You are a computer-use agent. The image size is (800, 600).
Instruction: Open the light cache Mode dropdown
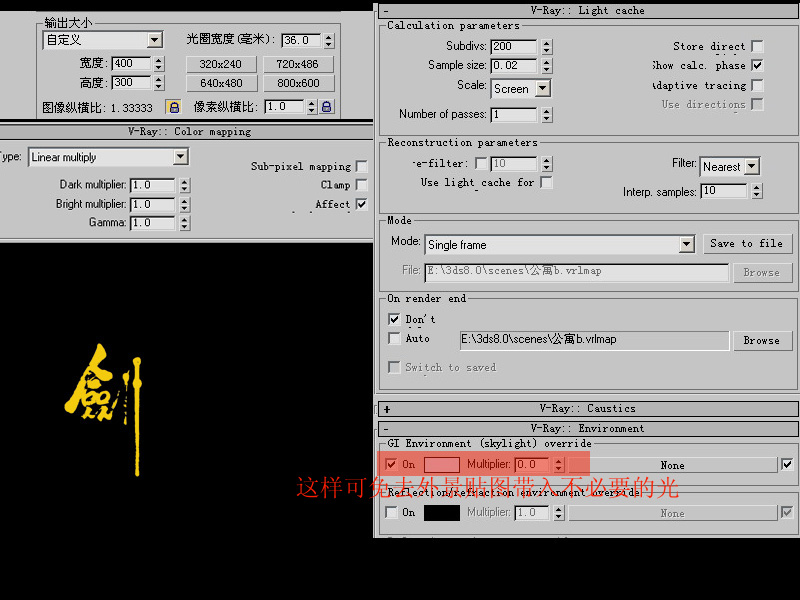(686, 244)
